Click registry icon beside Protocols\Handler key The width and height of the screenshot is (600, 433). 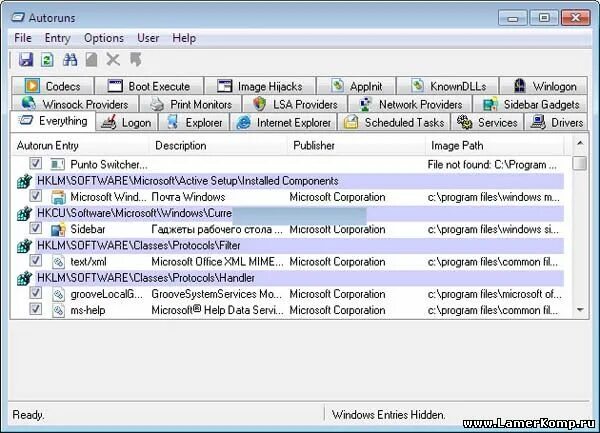click(x=24, y=278)
